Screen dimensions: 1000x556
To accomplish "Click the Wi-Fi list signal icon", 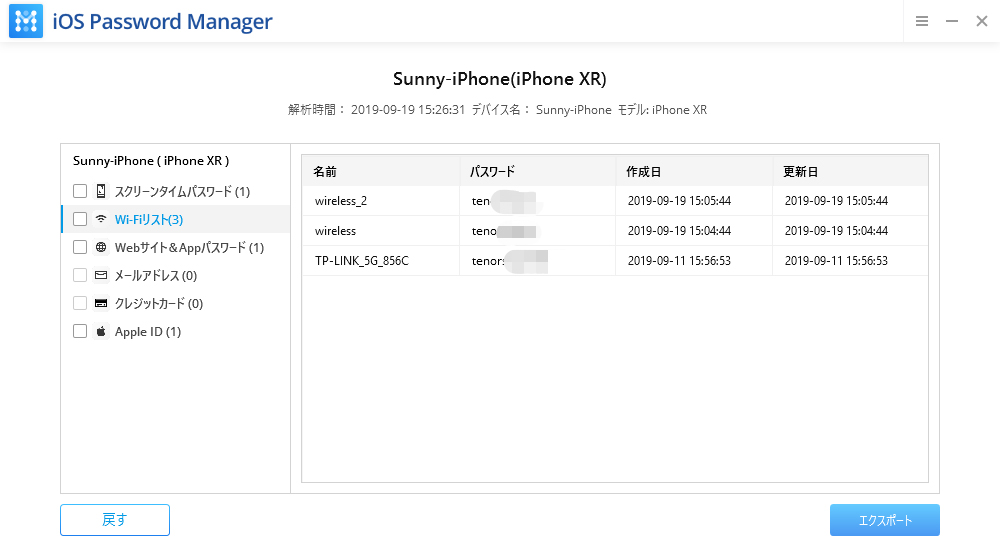I will (x=101, y=219).
